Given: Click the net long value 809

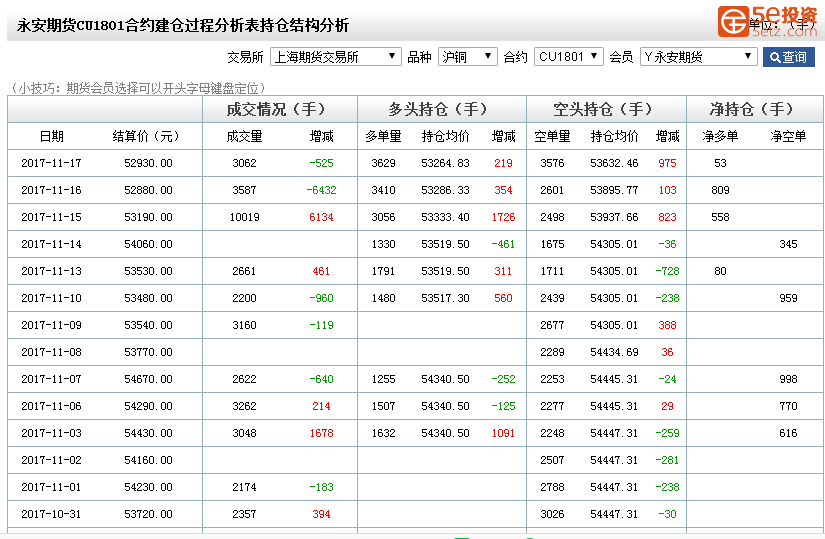Looking at the screenshot, I should pos(720,190).
